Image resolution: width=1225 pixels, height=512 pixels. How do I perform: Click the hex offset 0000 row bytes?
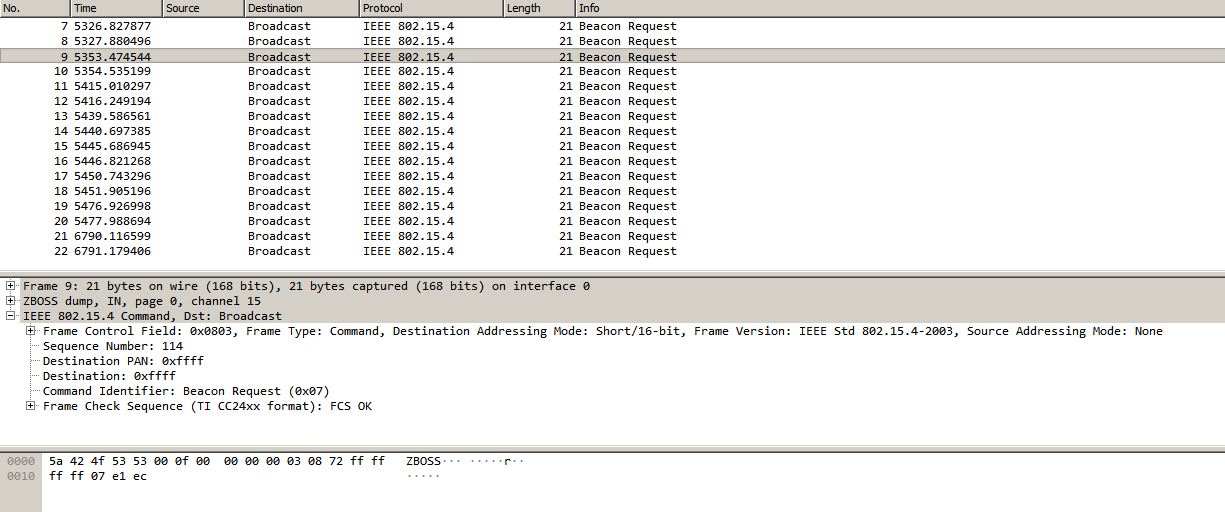(x=217, y=461)
